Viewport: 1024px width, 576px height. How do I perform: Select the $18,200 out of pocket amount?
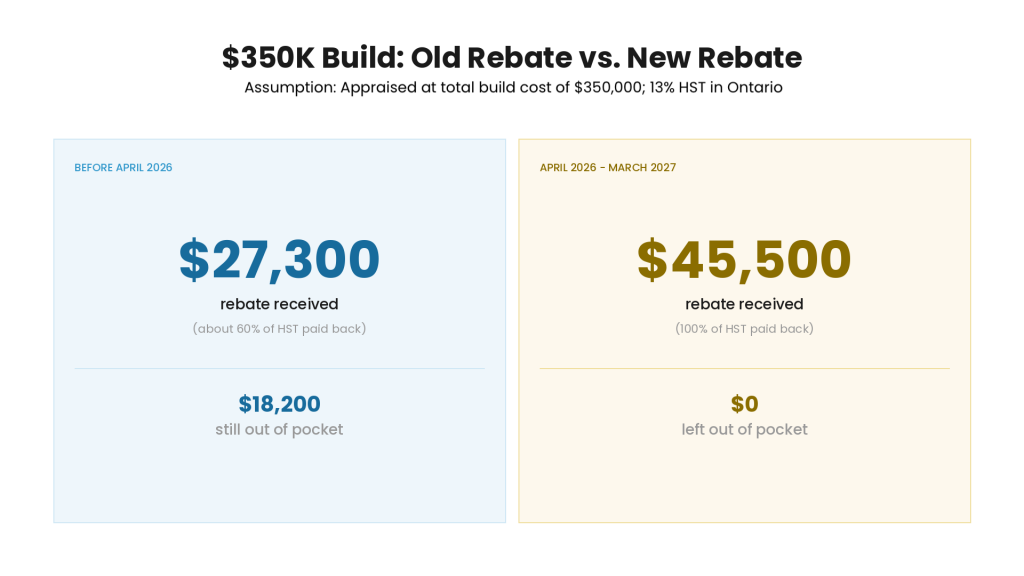(280, 404)
